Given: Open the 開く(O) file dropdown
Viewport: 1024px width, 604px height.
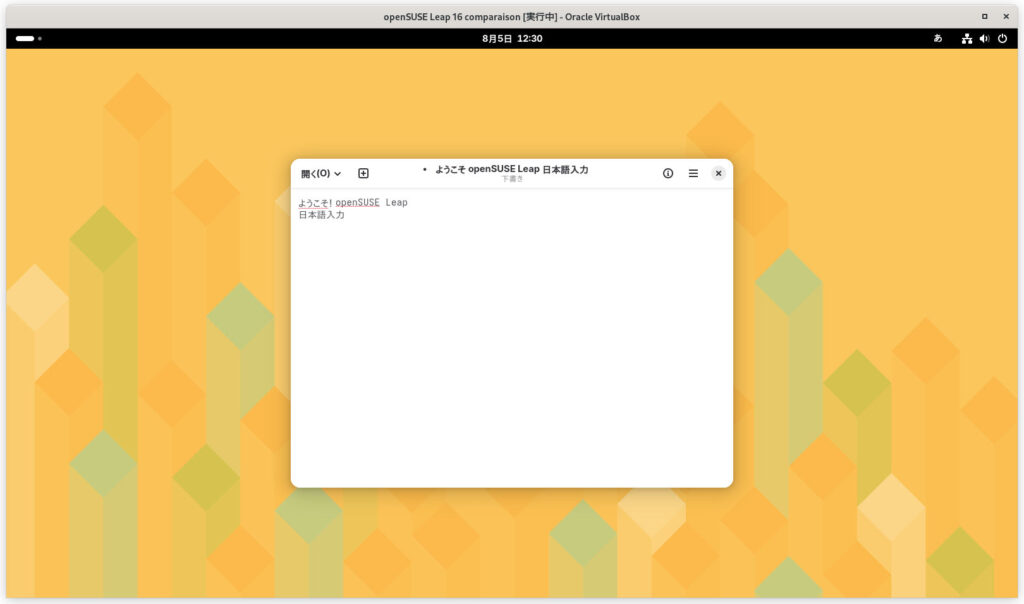Looking at the screenshot, I should (x=321, y=174).
